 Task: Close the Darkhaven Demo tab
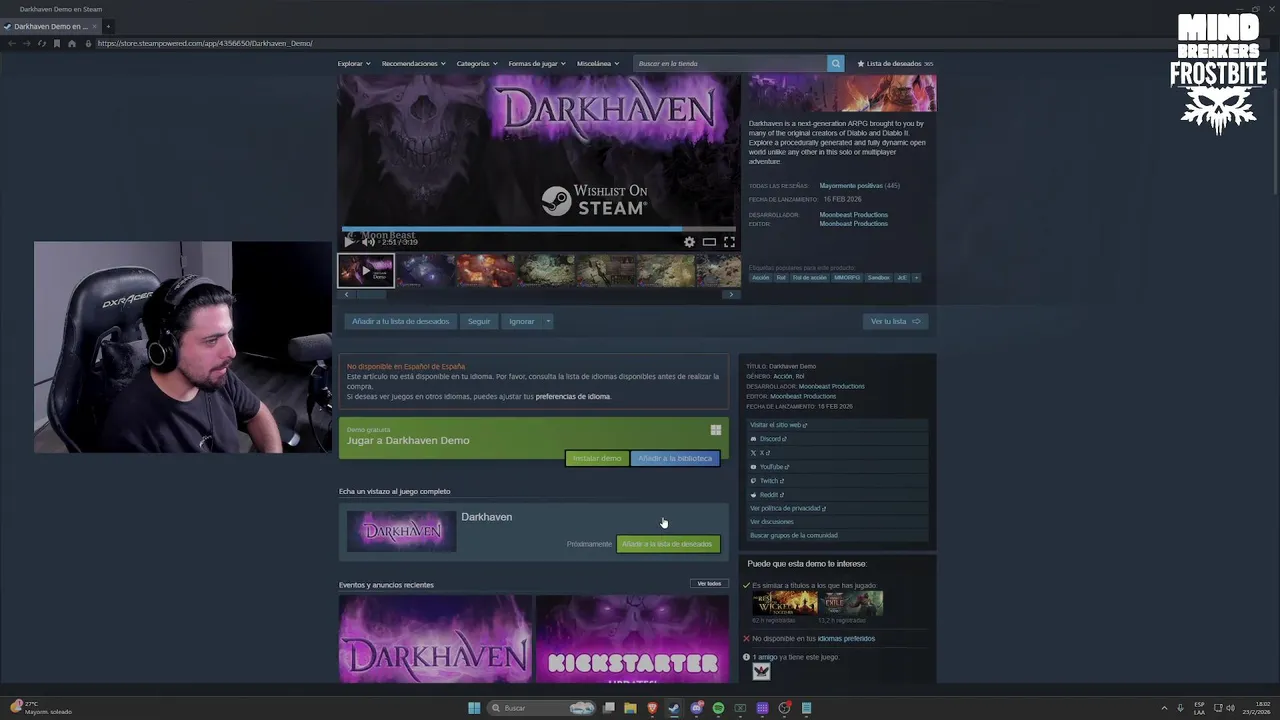pos(94,26)
